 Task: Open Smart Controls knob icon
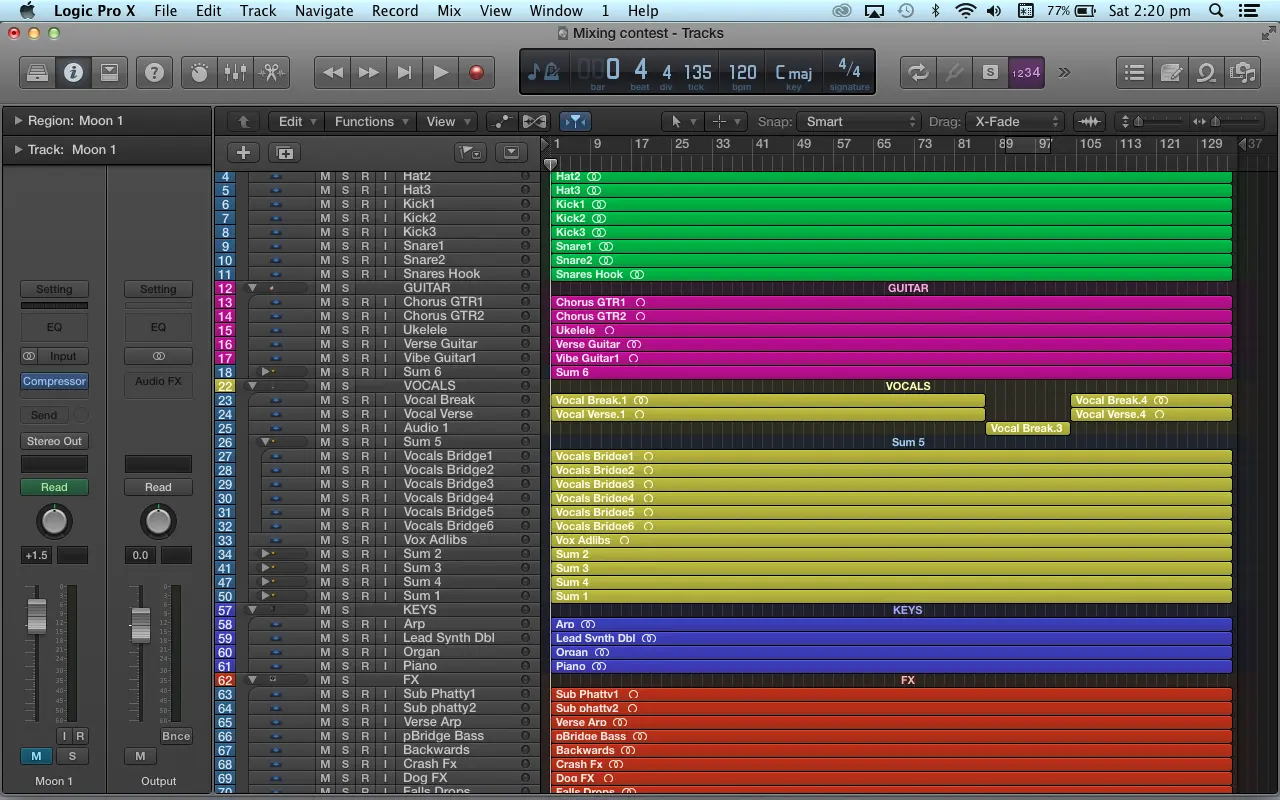pyautogui.click(x=199, y=72)
